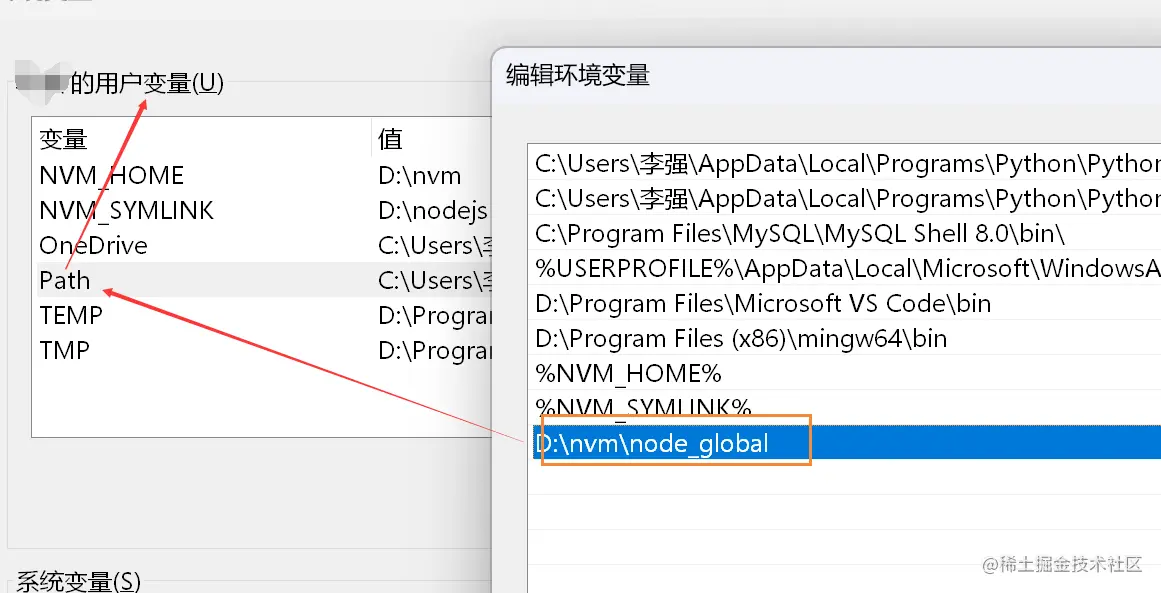Screen dimensions: 1161x593
Task: Click the 变量 column header
Action: (x=201, y=138)
